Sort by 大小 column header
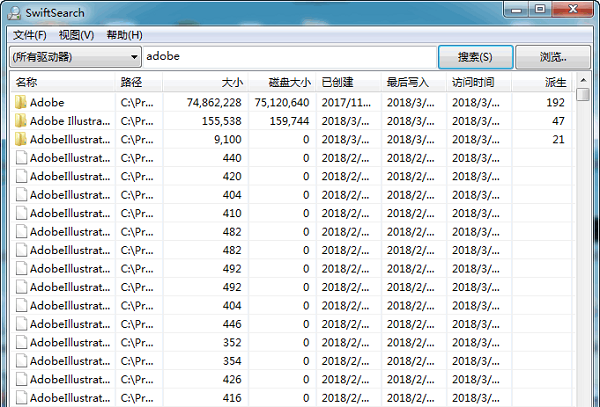 pyautogui.click(x=206, y=82)
